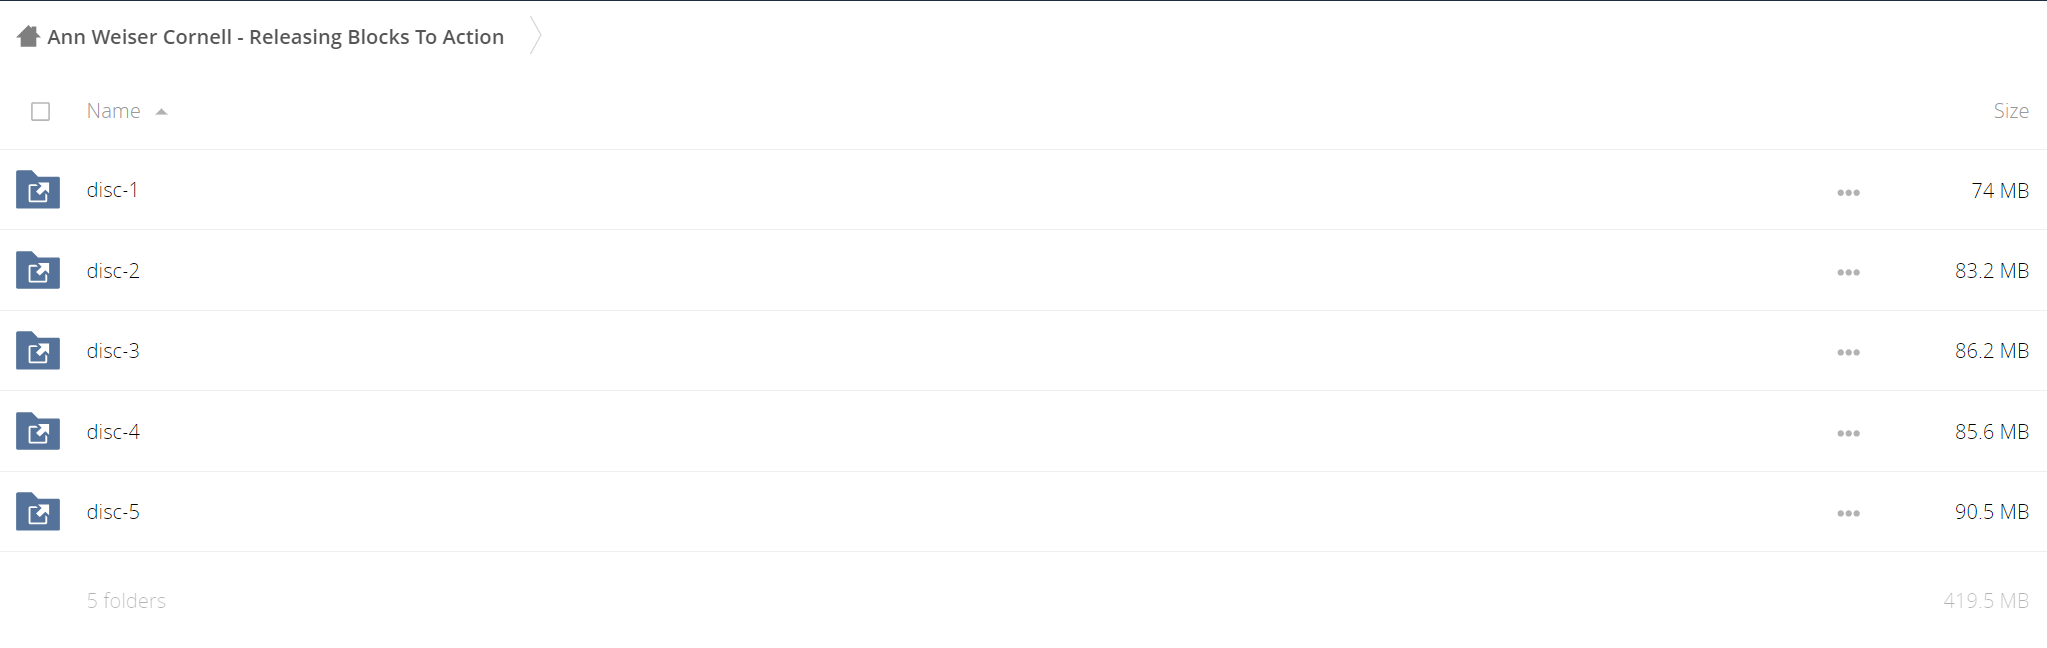This screenshot has width=2047, height=648.
Task: Toggle the Name sort direction arrow
Action: (161, 112)
